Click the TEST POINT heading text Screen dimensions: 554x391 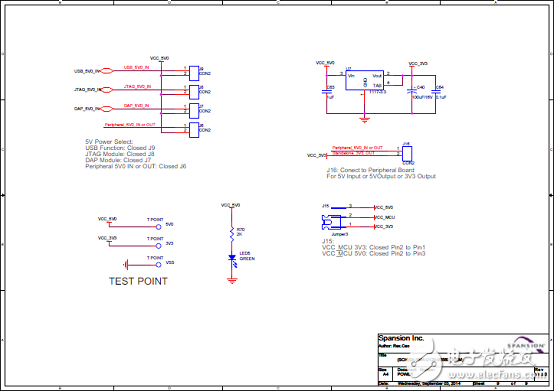138,281
